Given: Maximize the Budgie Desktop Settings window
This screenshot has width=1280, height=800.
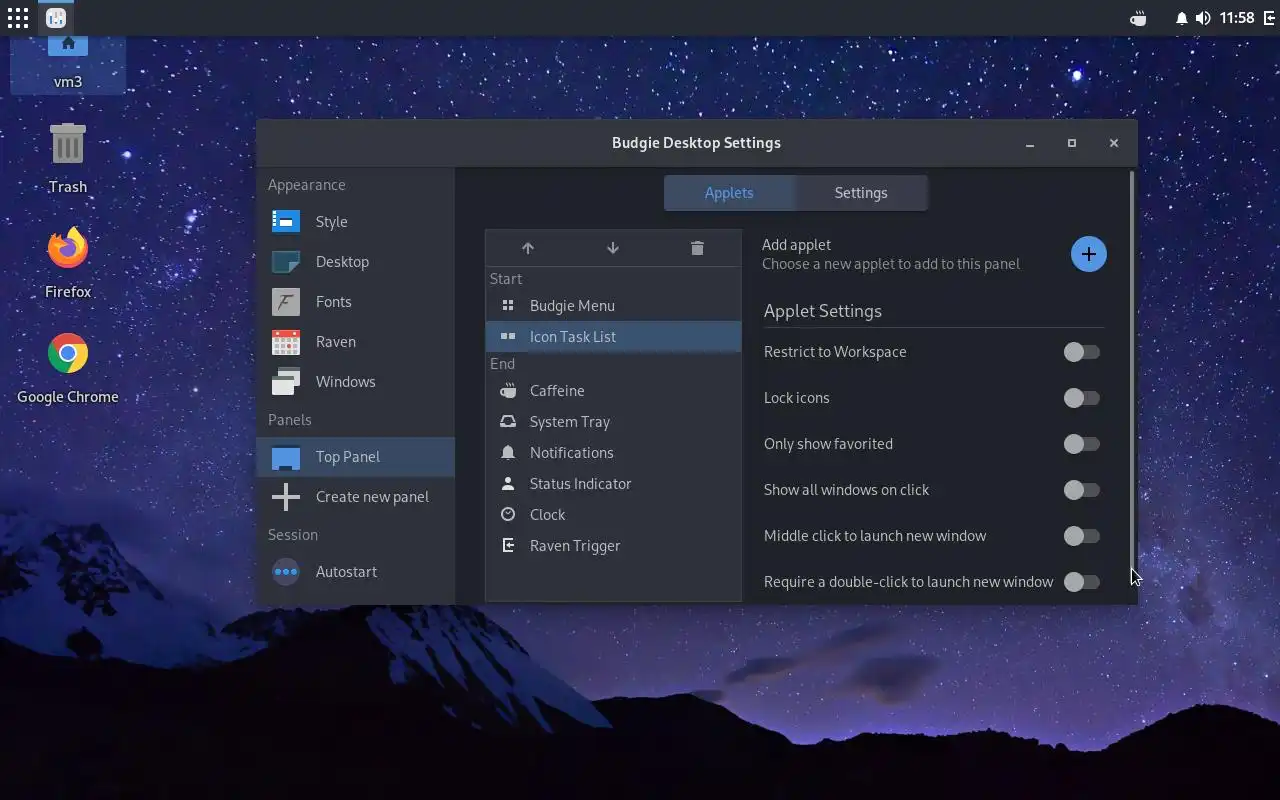Looking at the screenshot, I should tap(1072, 143).
